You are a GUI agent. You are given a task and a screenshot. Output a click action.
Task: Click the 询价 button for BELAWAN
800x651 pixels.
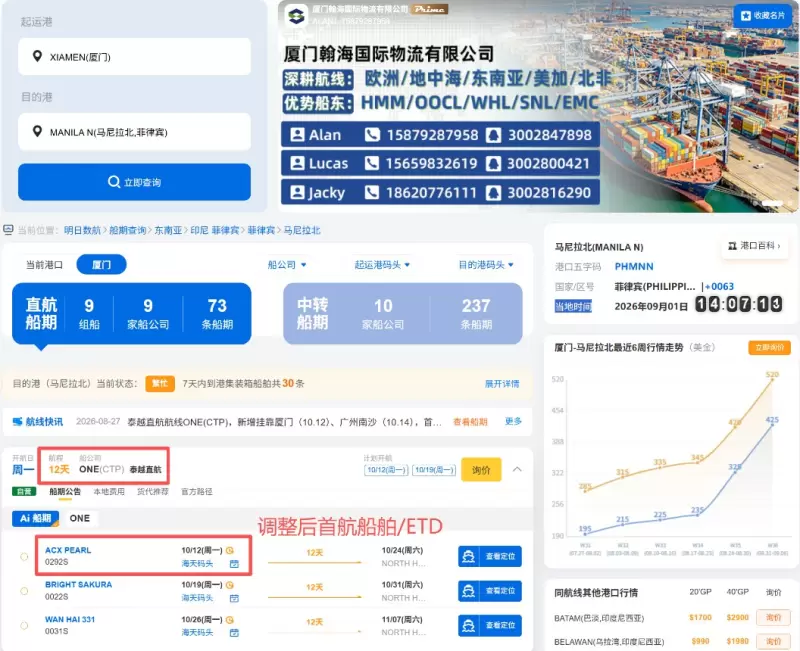coord(773,641)
